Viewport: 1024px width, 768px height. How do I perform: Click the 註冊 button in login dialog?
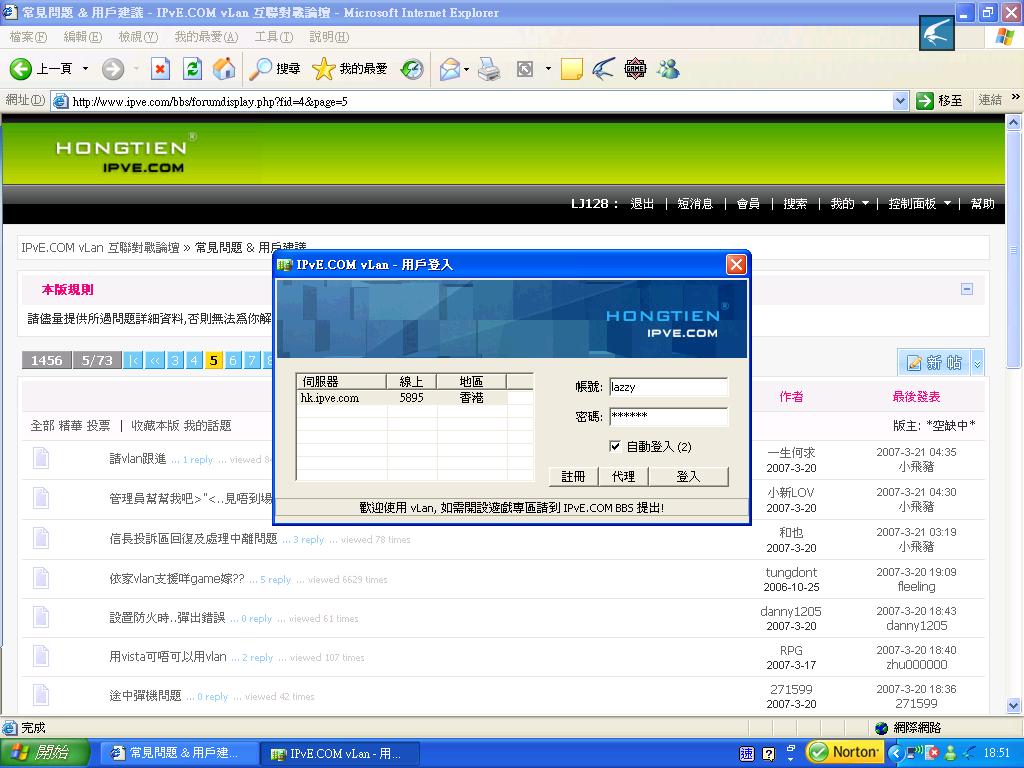coord(573,476)
